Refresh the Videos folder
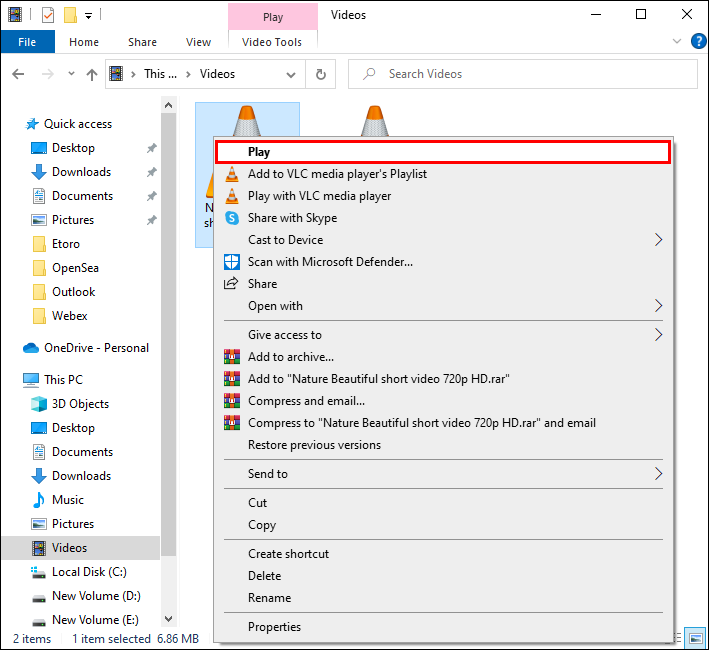Image resolution: width=709 pixels, height=650 pixels. (321, 74)
